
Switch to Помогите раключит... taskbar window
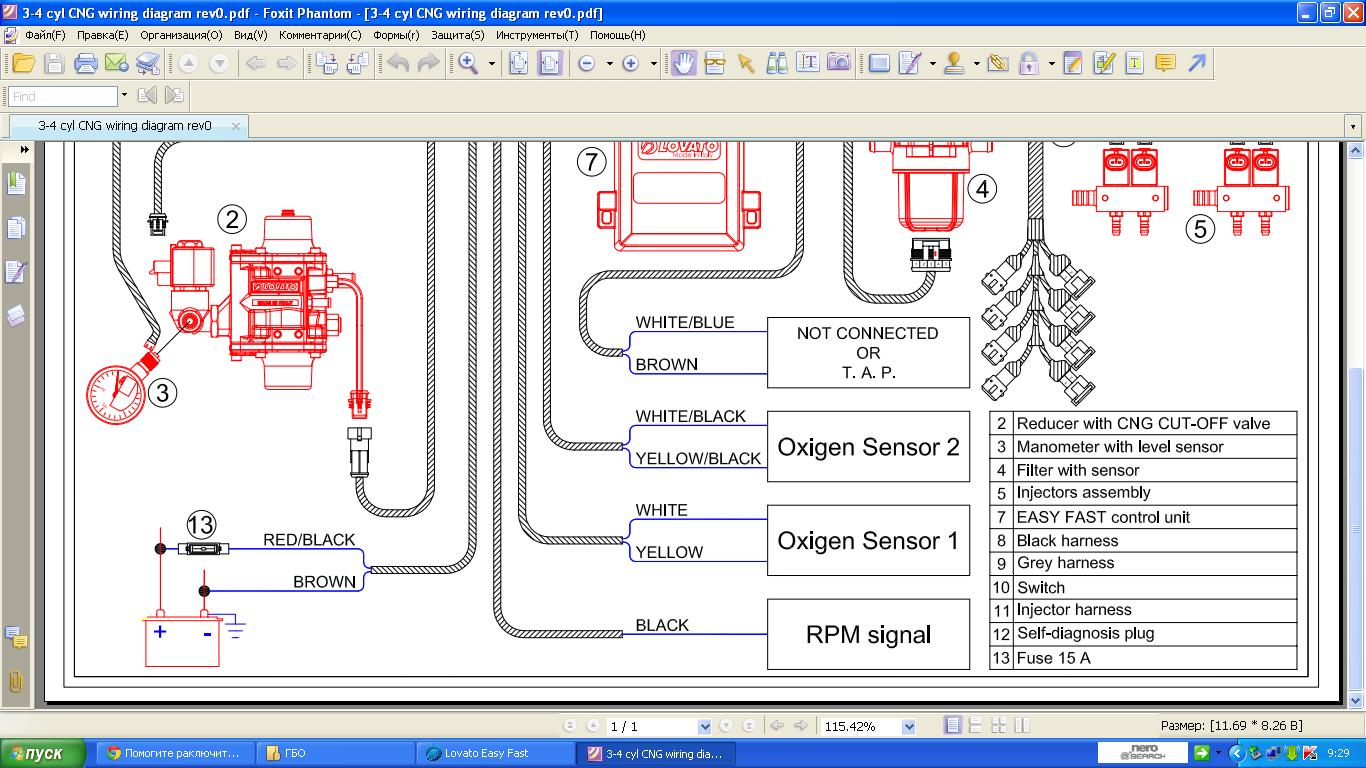point(175,753)
